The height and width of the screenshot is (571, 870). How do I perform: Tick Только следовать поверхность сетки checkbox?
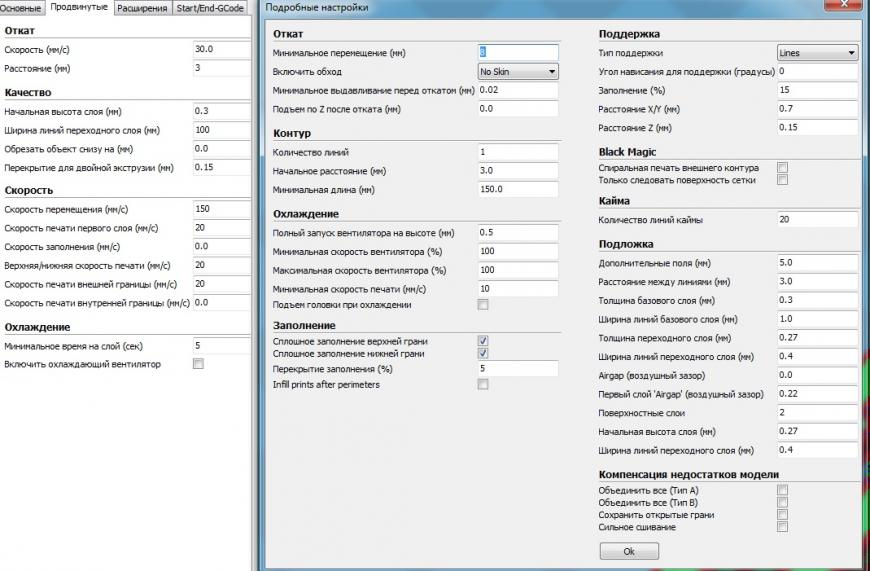click(x=782, y=179)
